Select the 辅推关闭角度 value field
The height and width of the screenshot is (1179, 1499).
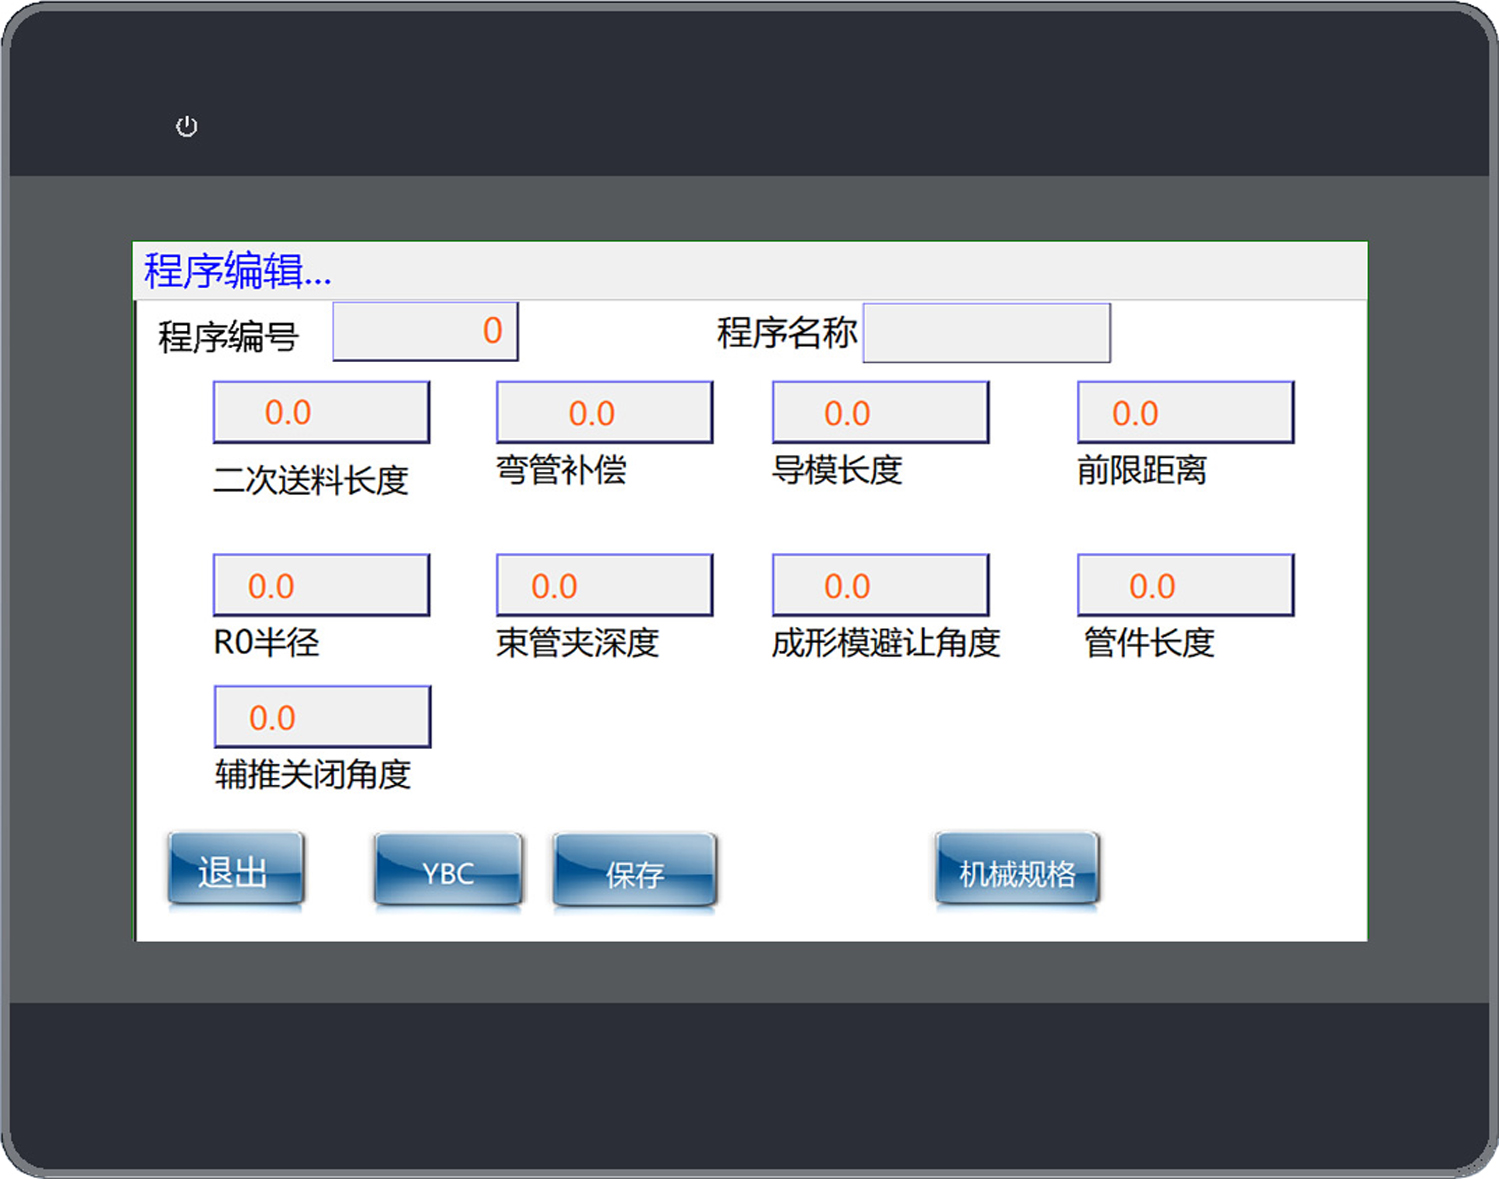coord(322,717)
